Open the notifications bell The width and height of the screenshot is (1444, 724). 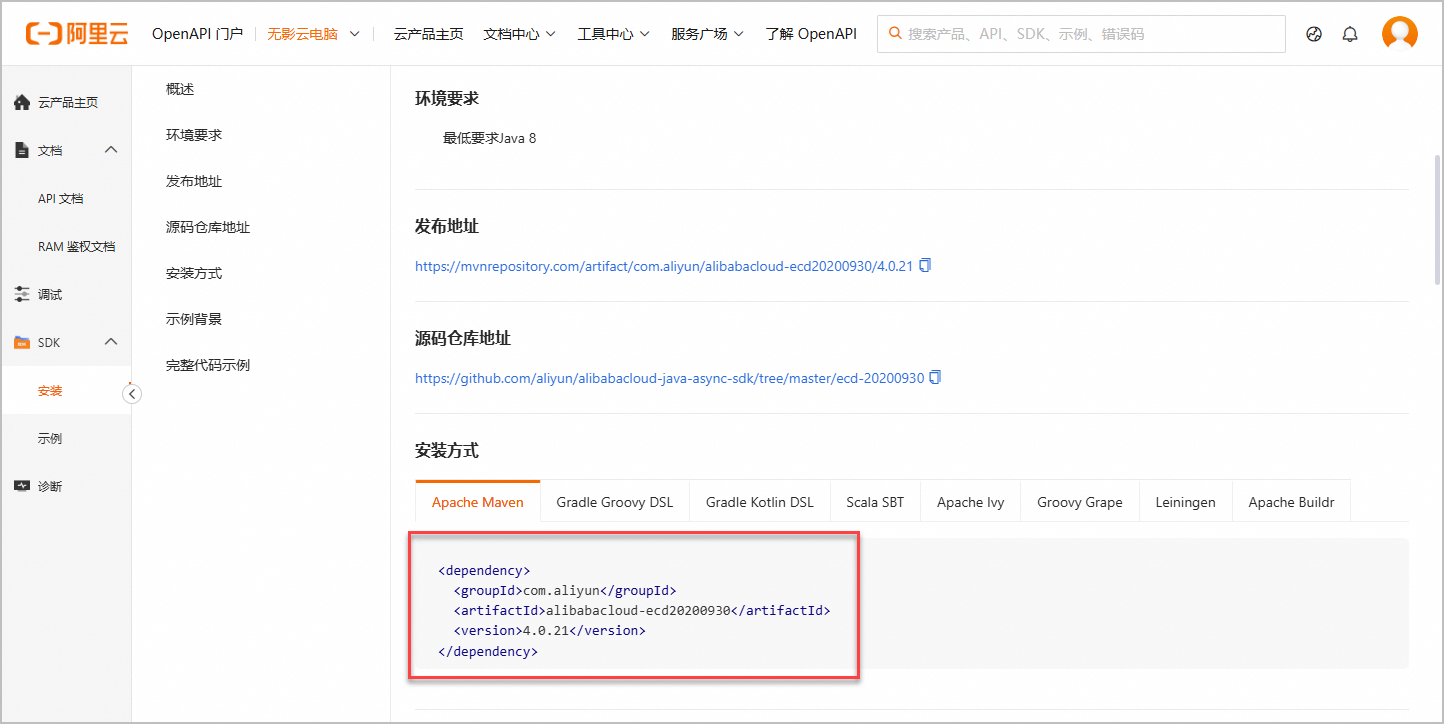click(x=1349, y=33)
